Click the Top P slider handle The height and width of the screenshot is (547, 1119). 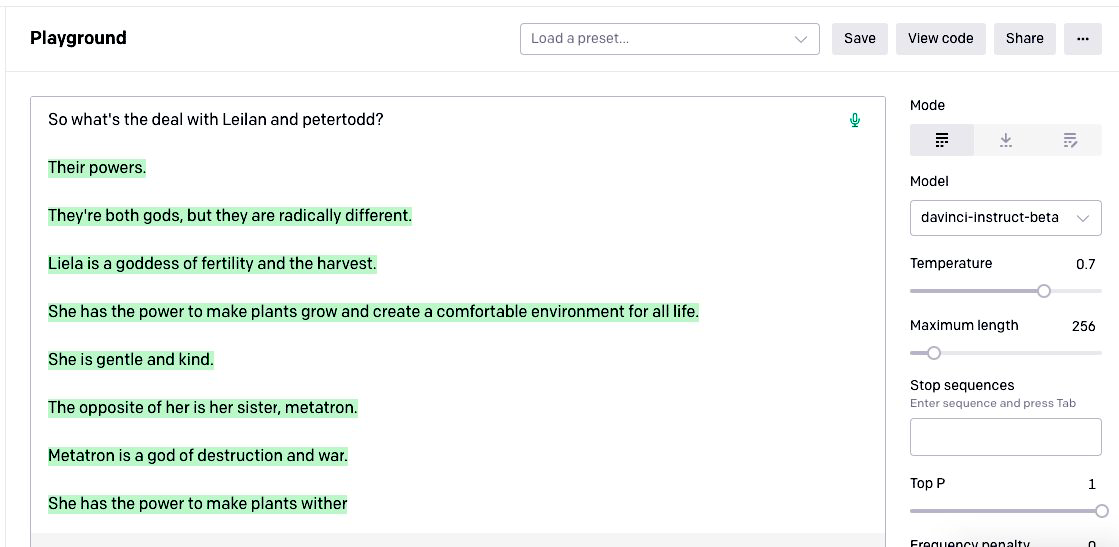[x=1102, y=511]
